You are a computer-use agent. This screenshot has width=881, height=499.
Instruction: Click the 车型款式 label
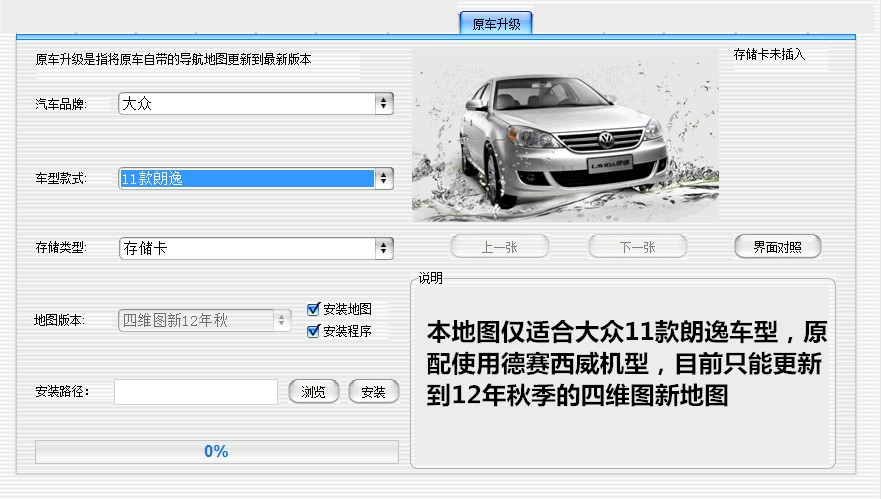61,179
